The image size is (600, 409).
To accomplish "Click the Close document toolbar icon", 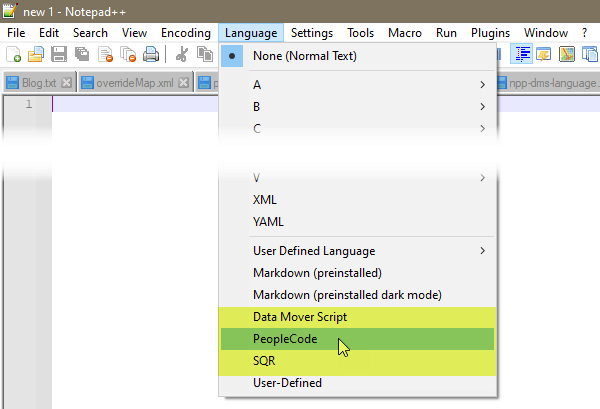I will [x=105, y=54].
